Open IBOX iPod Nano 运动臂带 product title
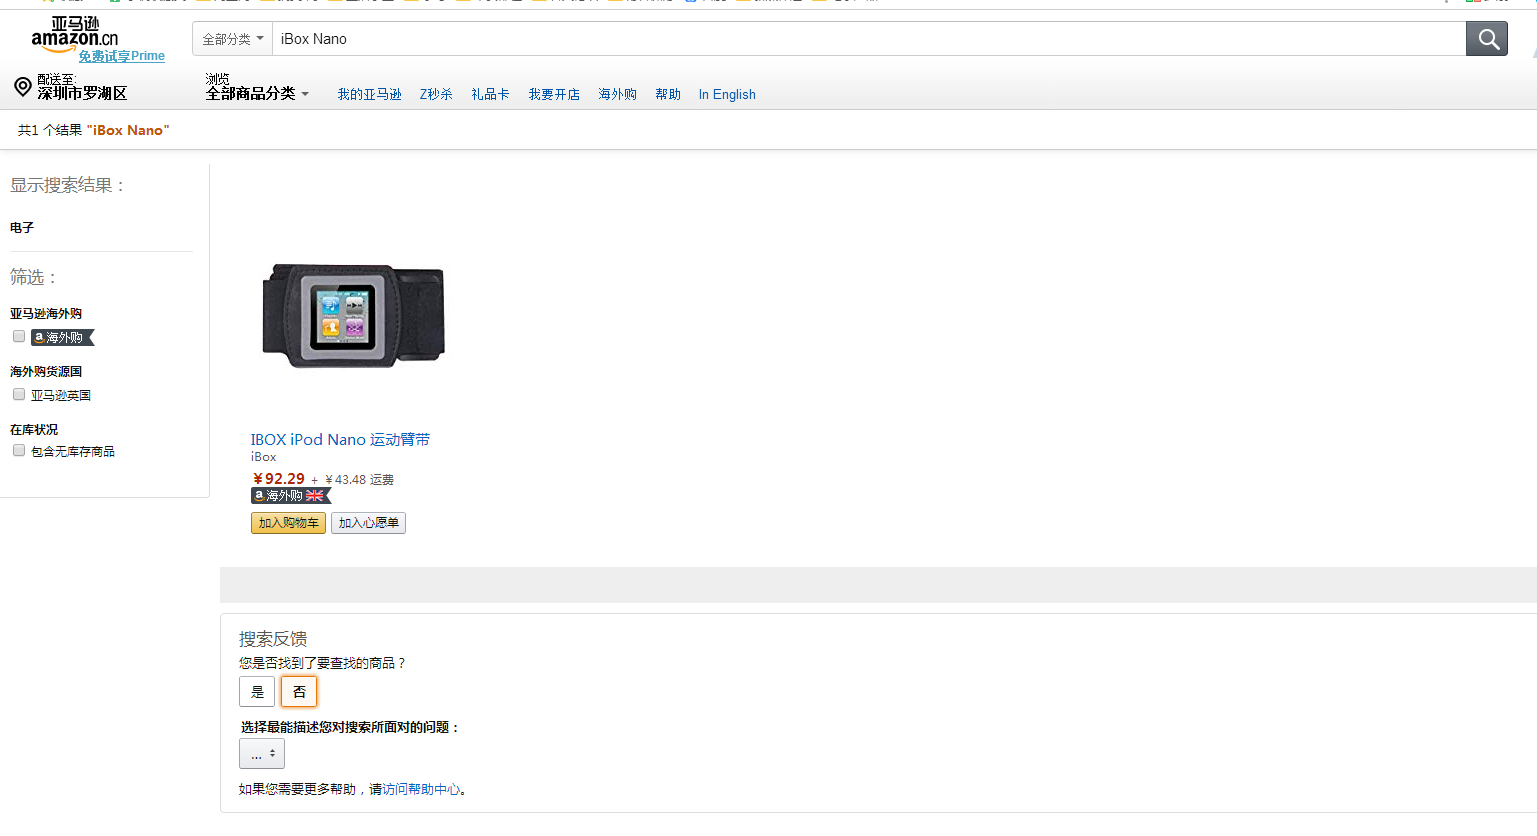Screen dimensions: 1537x836 click(x=340, y=439)
